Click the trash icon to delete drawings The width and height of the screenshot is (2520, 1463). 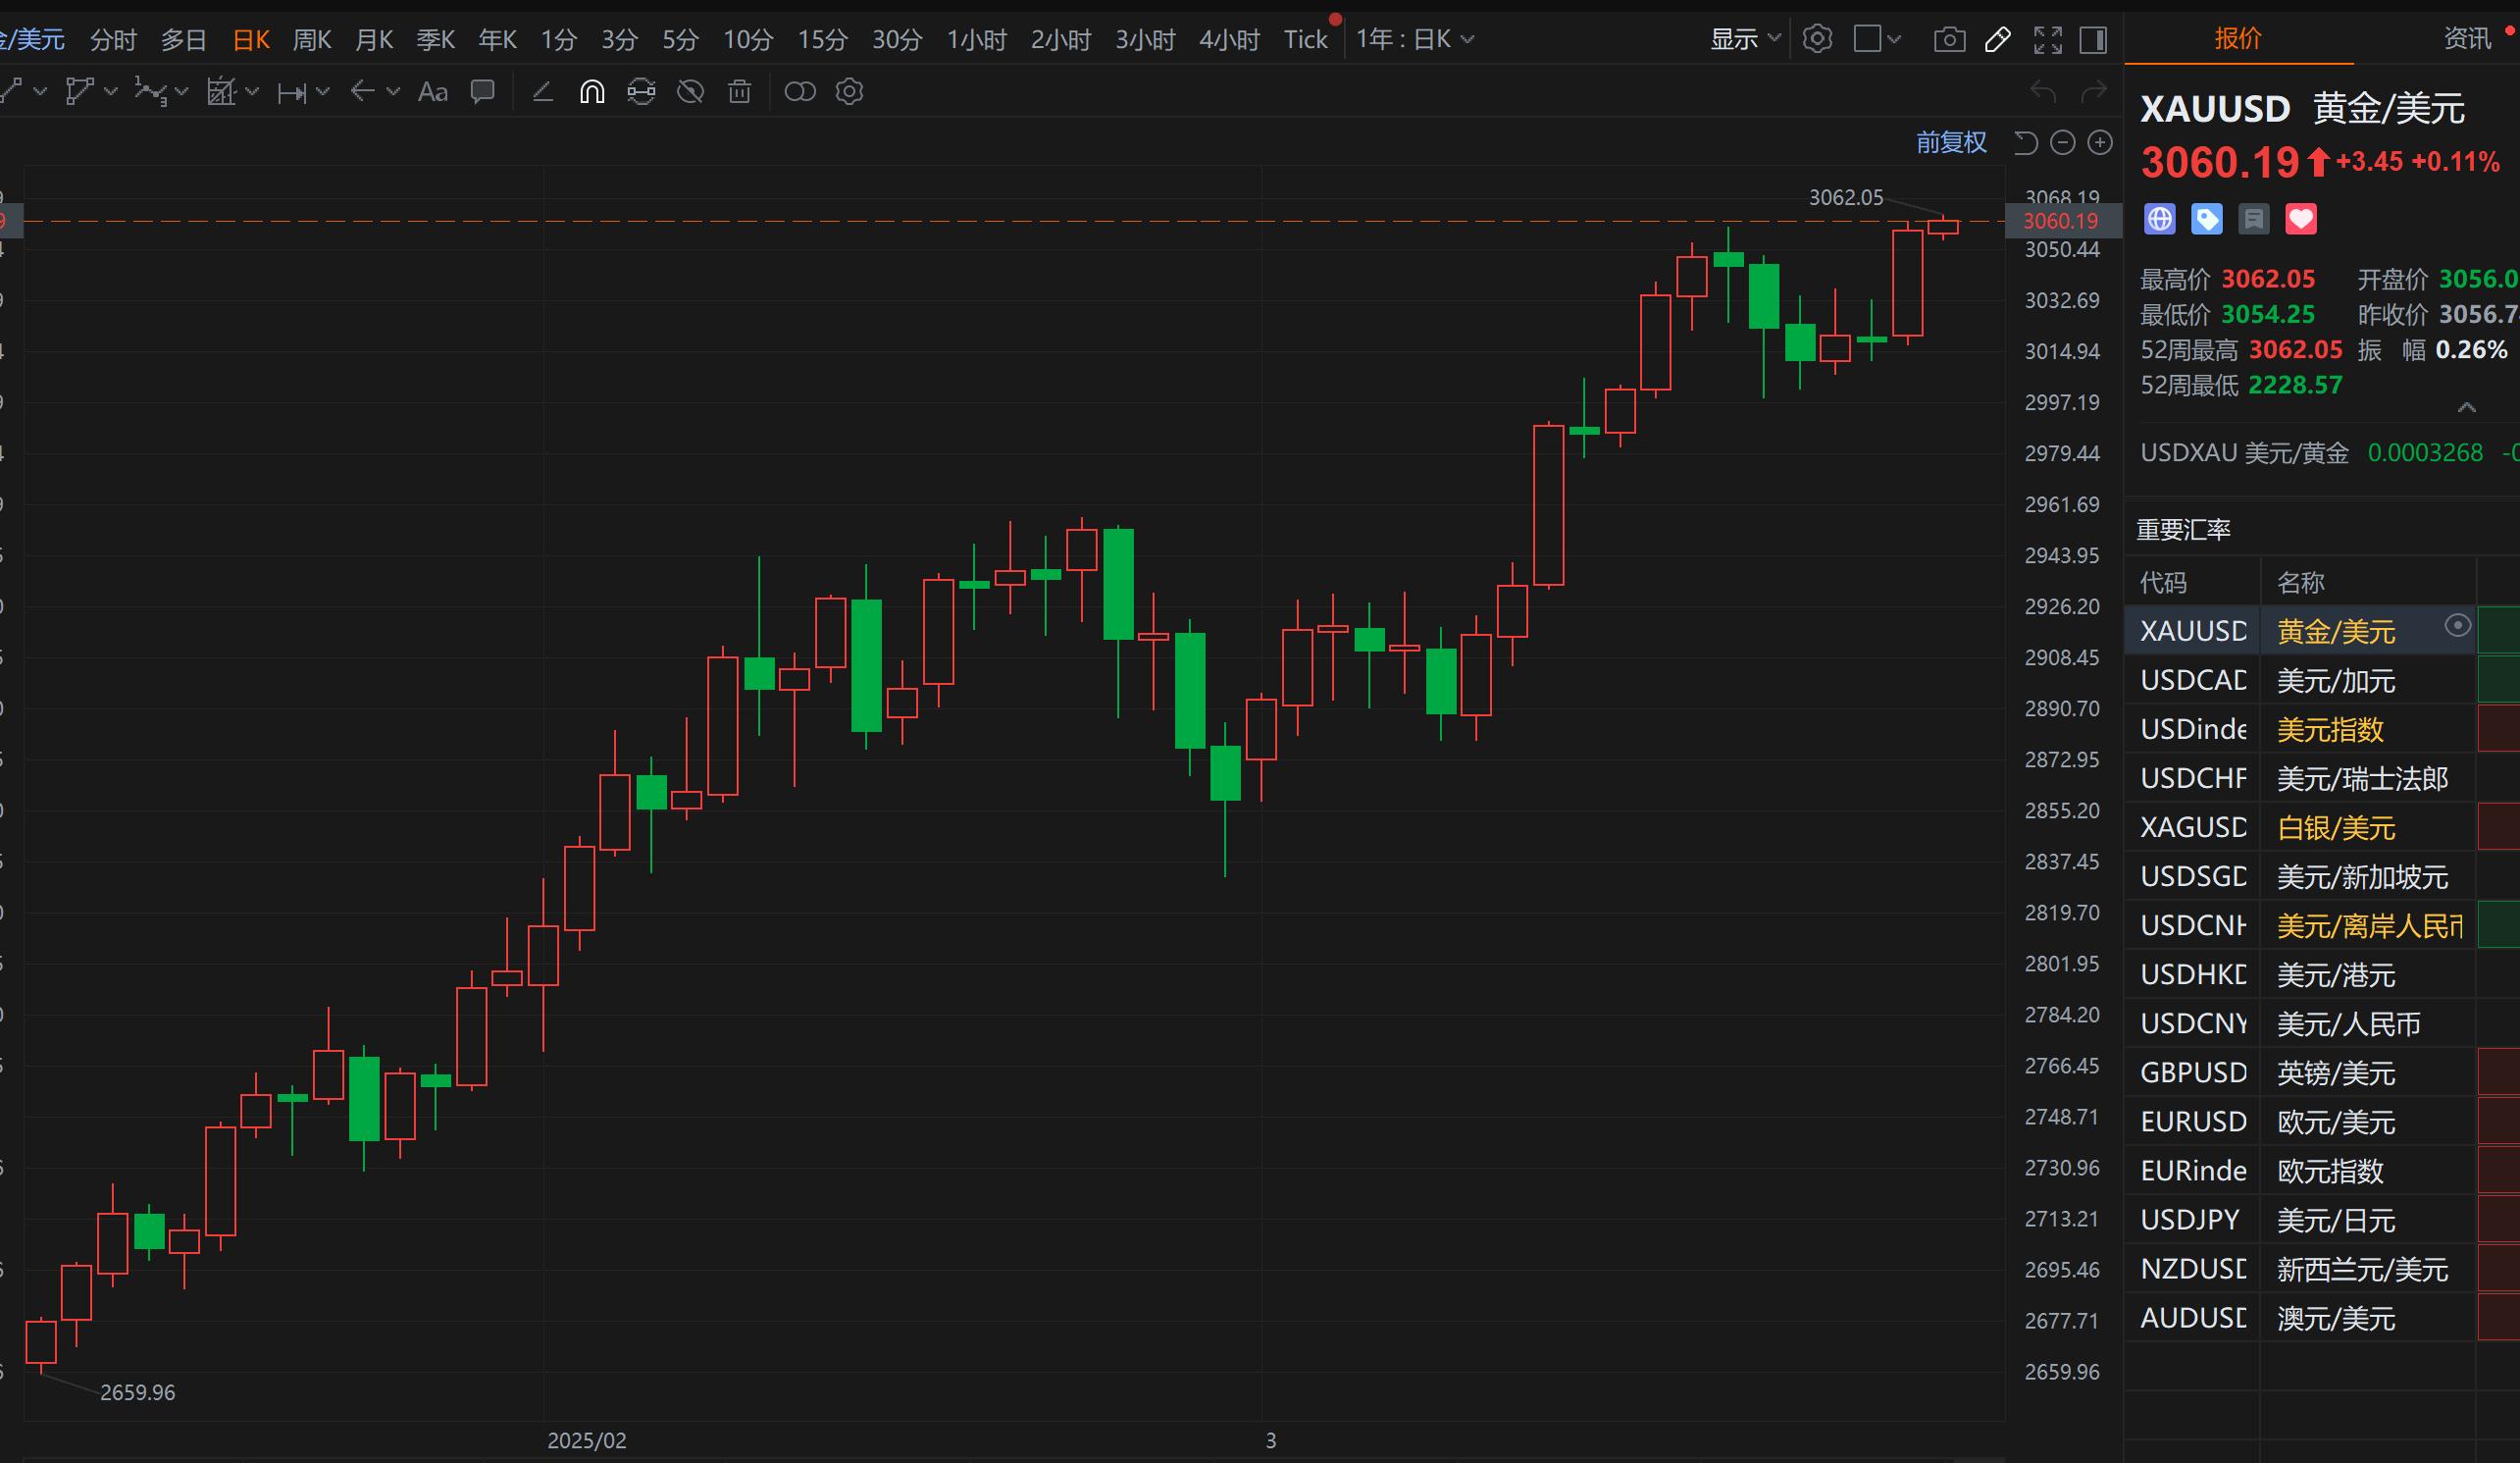(x=739, y=92)
